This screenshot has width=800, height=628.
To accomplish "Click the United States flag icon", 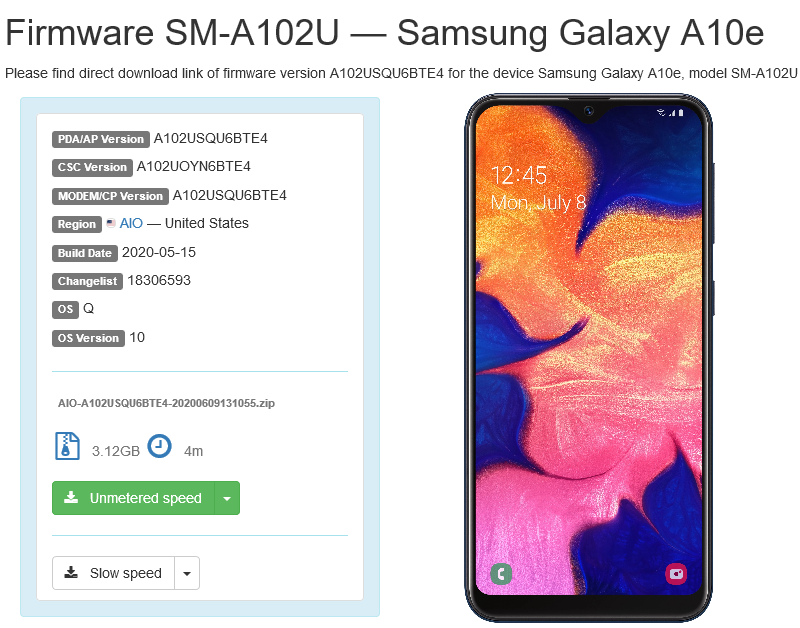I will tap(111, 223).
